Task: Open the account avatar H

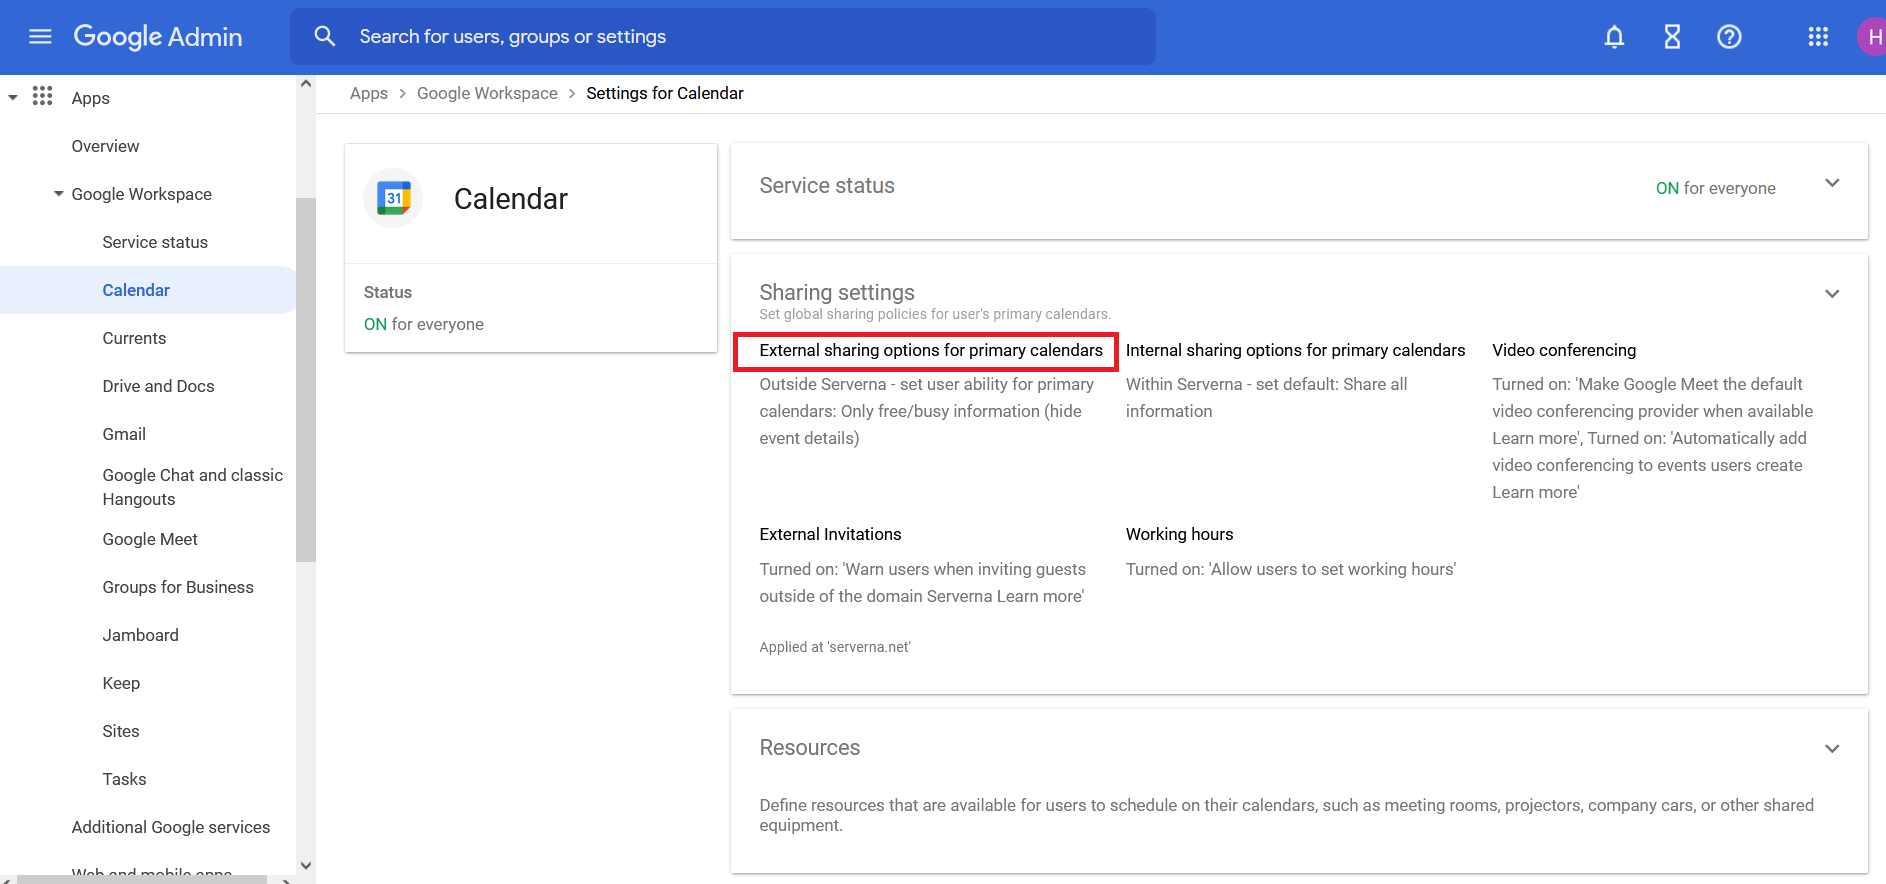Action: [1871, 37]
